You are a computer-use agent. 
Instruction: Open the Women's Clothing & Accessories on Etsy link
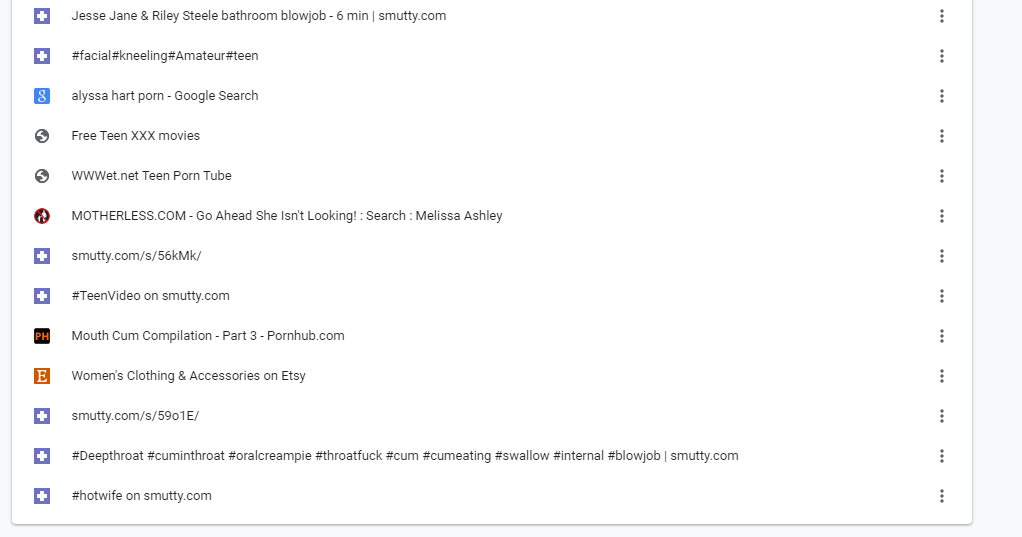(x=188, y=376)
